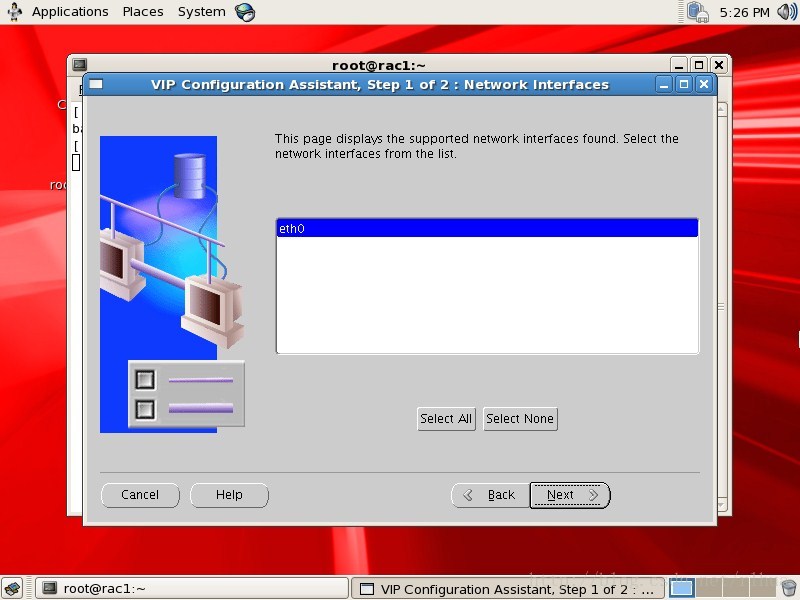Cancel the VIP Configuration Assistant
The height and width of the screenshot is (600, 800).
(140, 495)
